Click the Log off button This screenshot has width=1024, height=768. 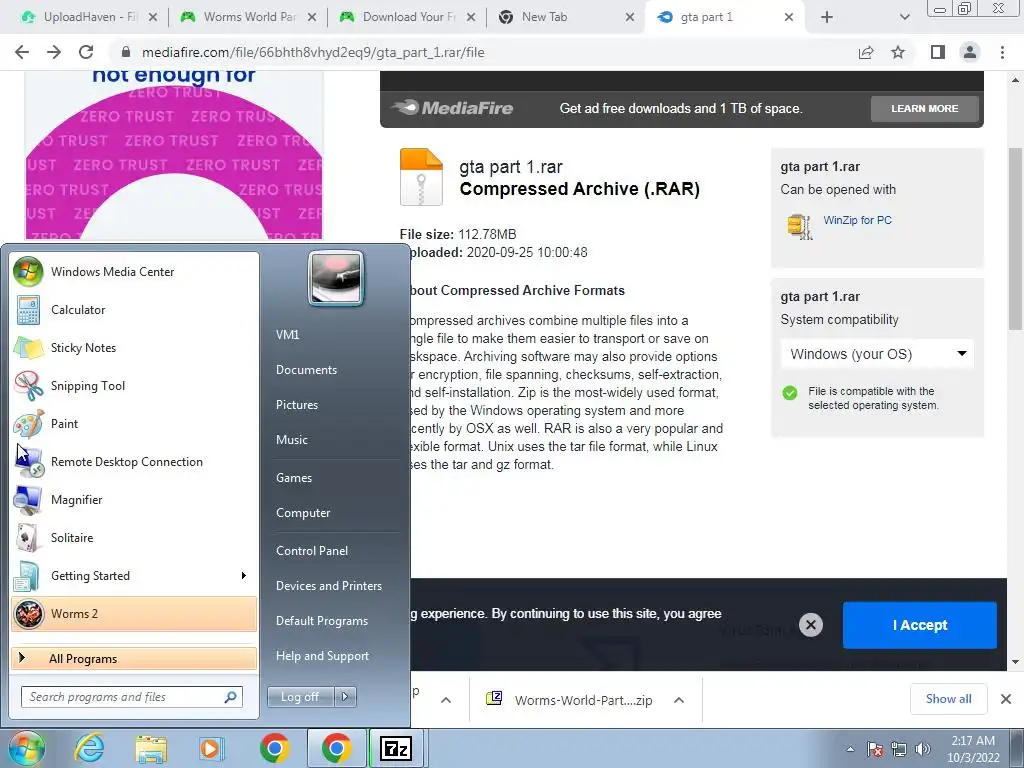pyautogui.click(x=300, y=697)
